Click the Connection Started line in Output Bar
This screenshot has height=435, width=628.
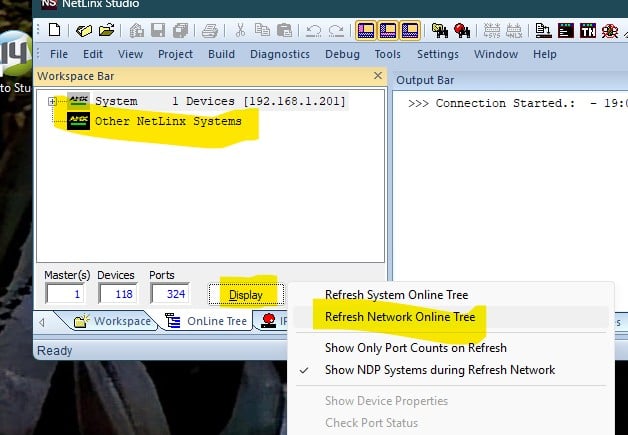tap(517, 103)
